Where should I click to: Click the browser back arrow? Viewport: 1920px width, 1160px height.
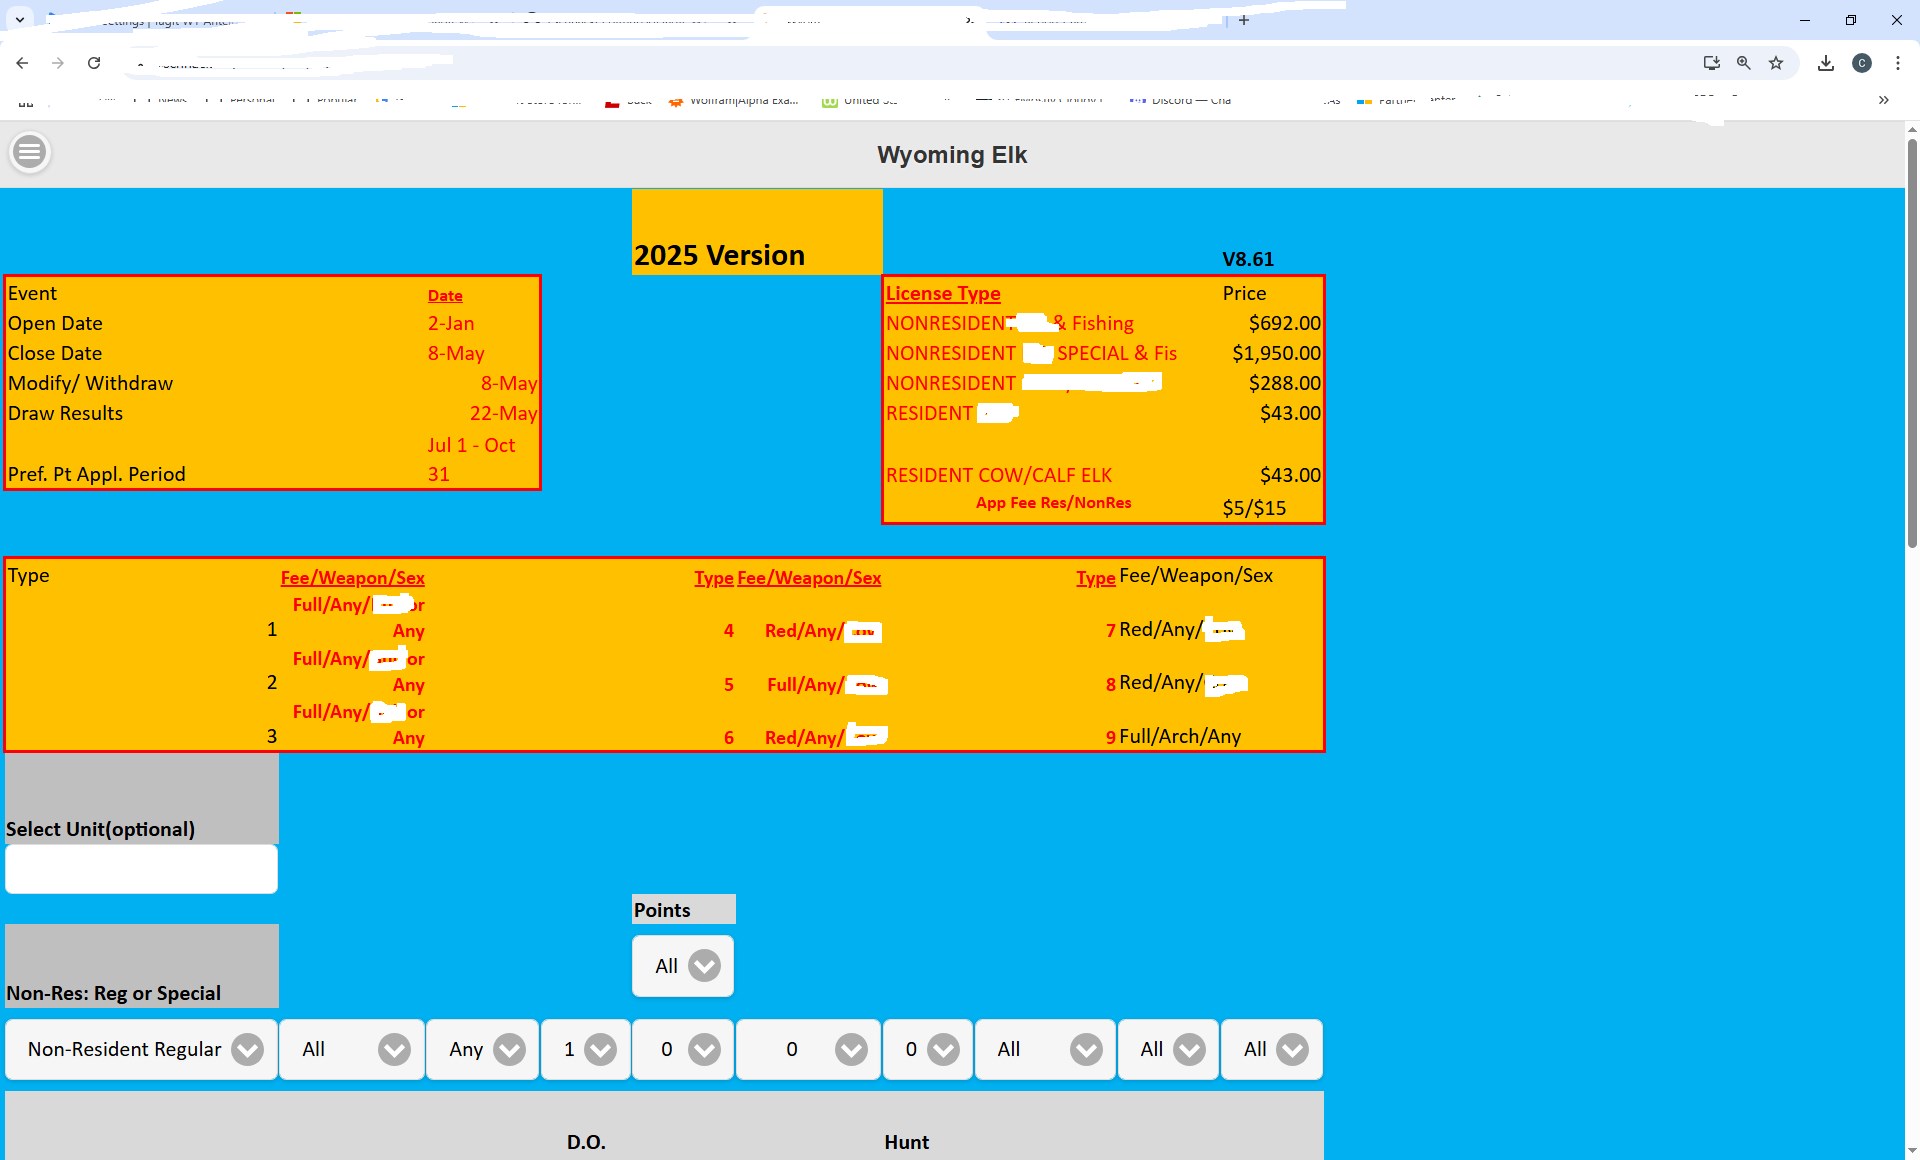tap(22, 63)
